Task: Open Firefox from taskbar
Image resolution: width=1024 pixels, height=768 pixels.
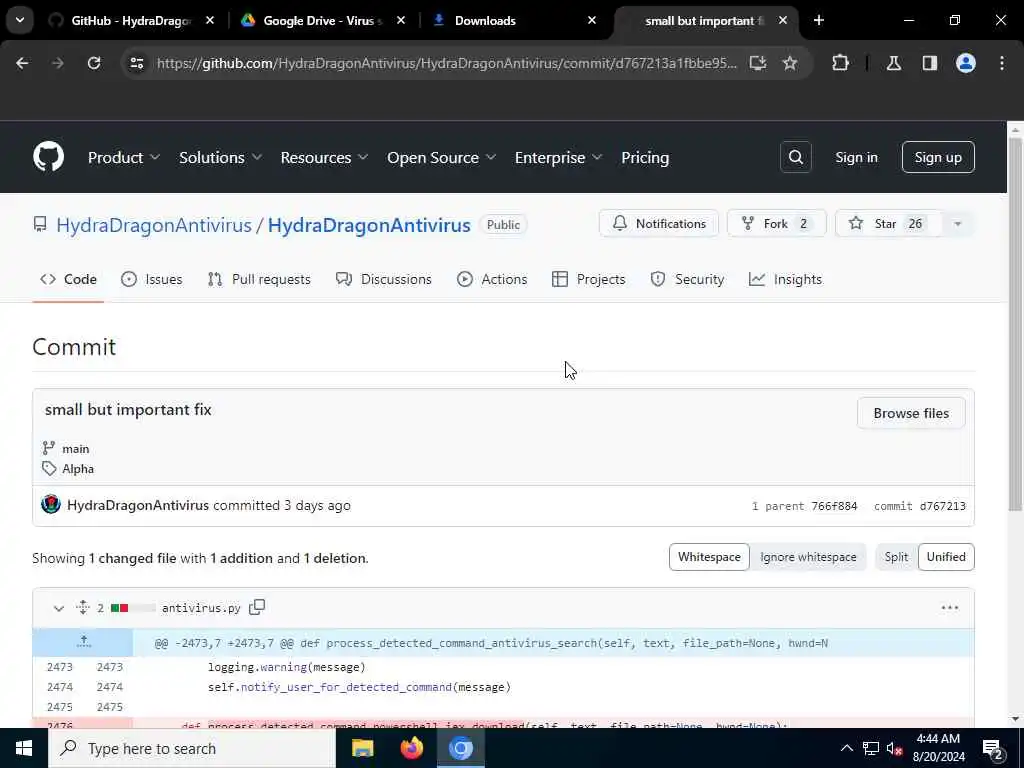Action: coord(411,748)
